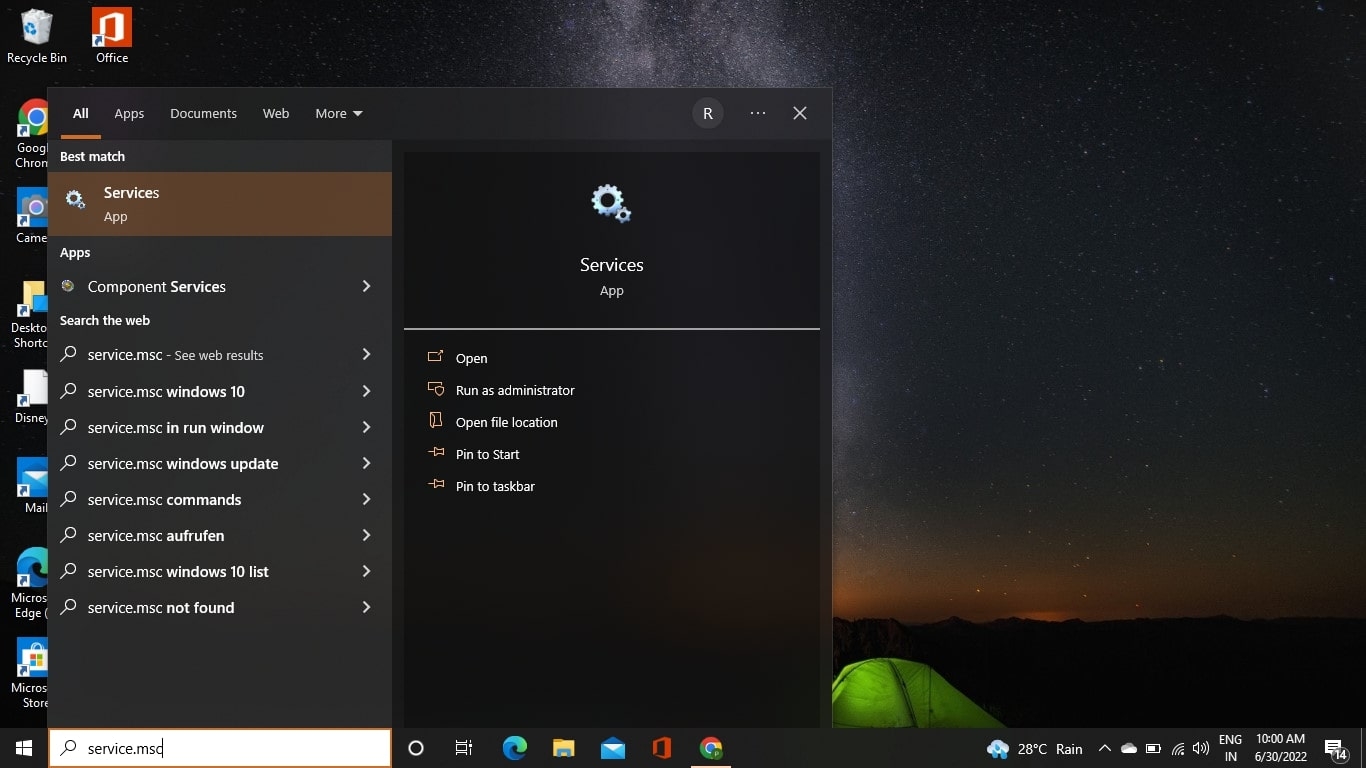Open Google Chrome from taskbar

711,748
